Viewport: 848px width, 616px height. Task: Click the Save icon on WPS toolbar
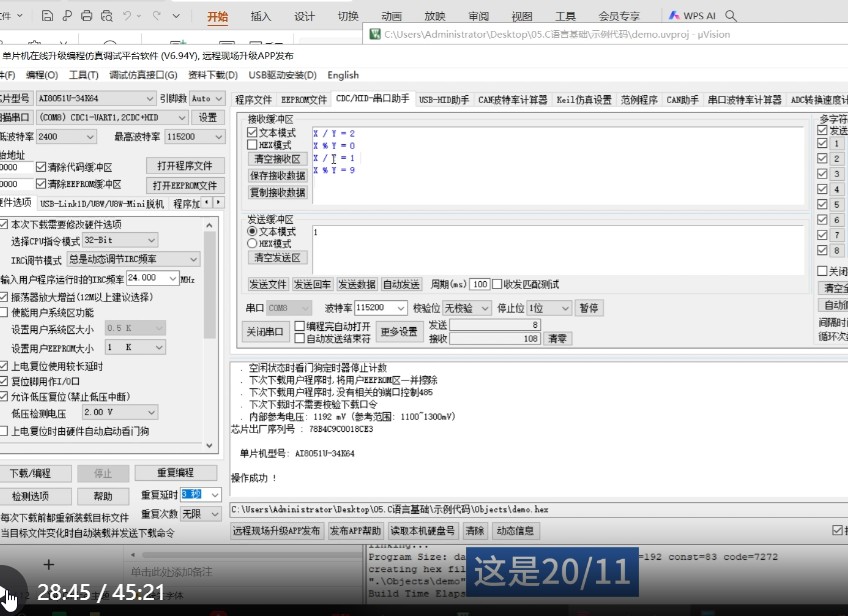(x=48, y=15)
